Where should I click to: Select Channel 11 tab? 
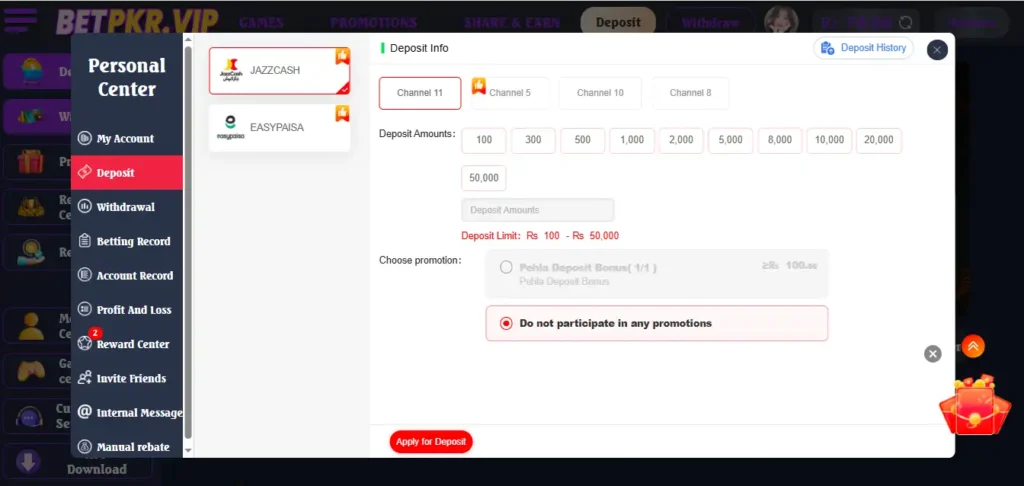(x=420, y=93)
